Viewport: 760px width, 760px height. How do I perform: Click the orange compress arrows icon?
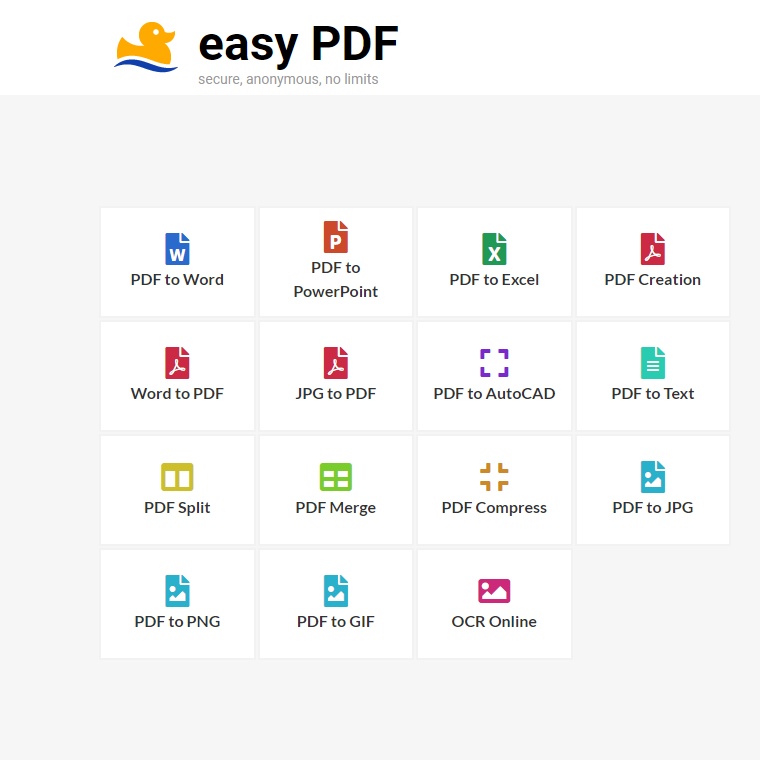494,477
